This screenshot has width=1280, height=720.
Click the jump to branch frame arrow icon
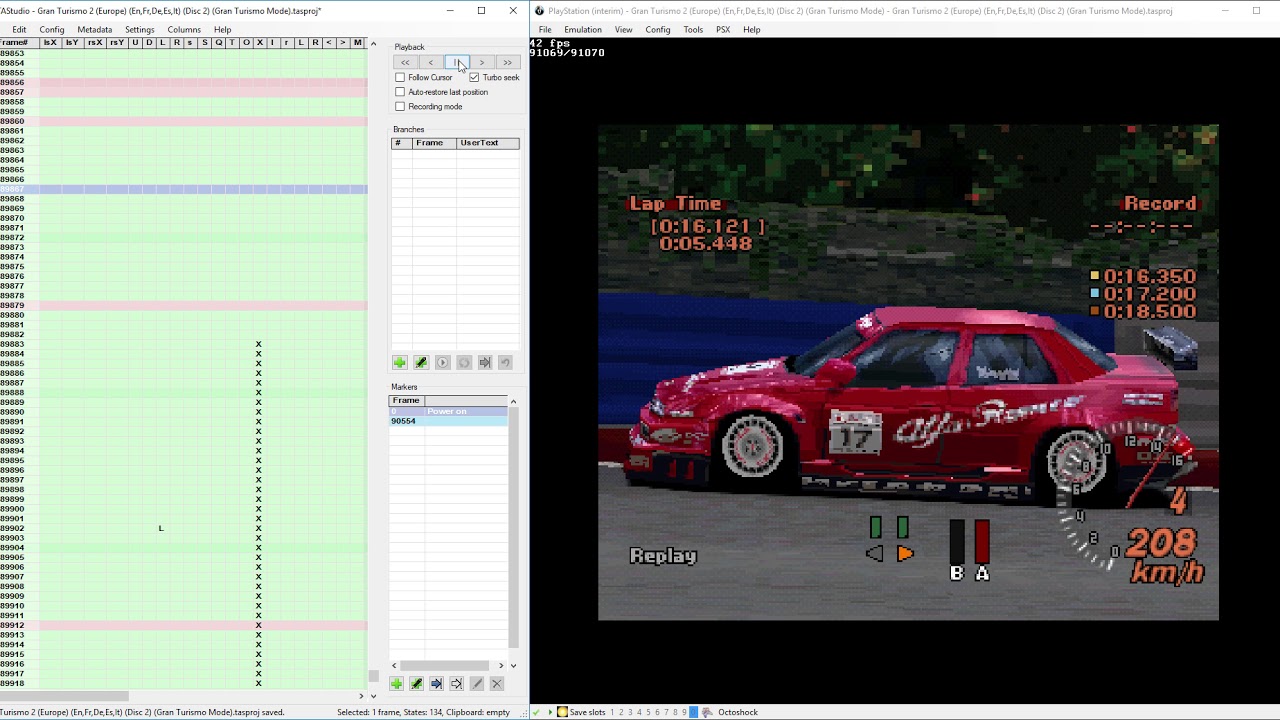pyautogui.click(x=485, y=362)
